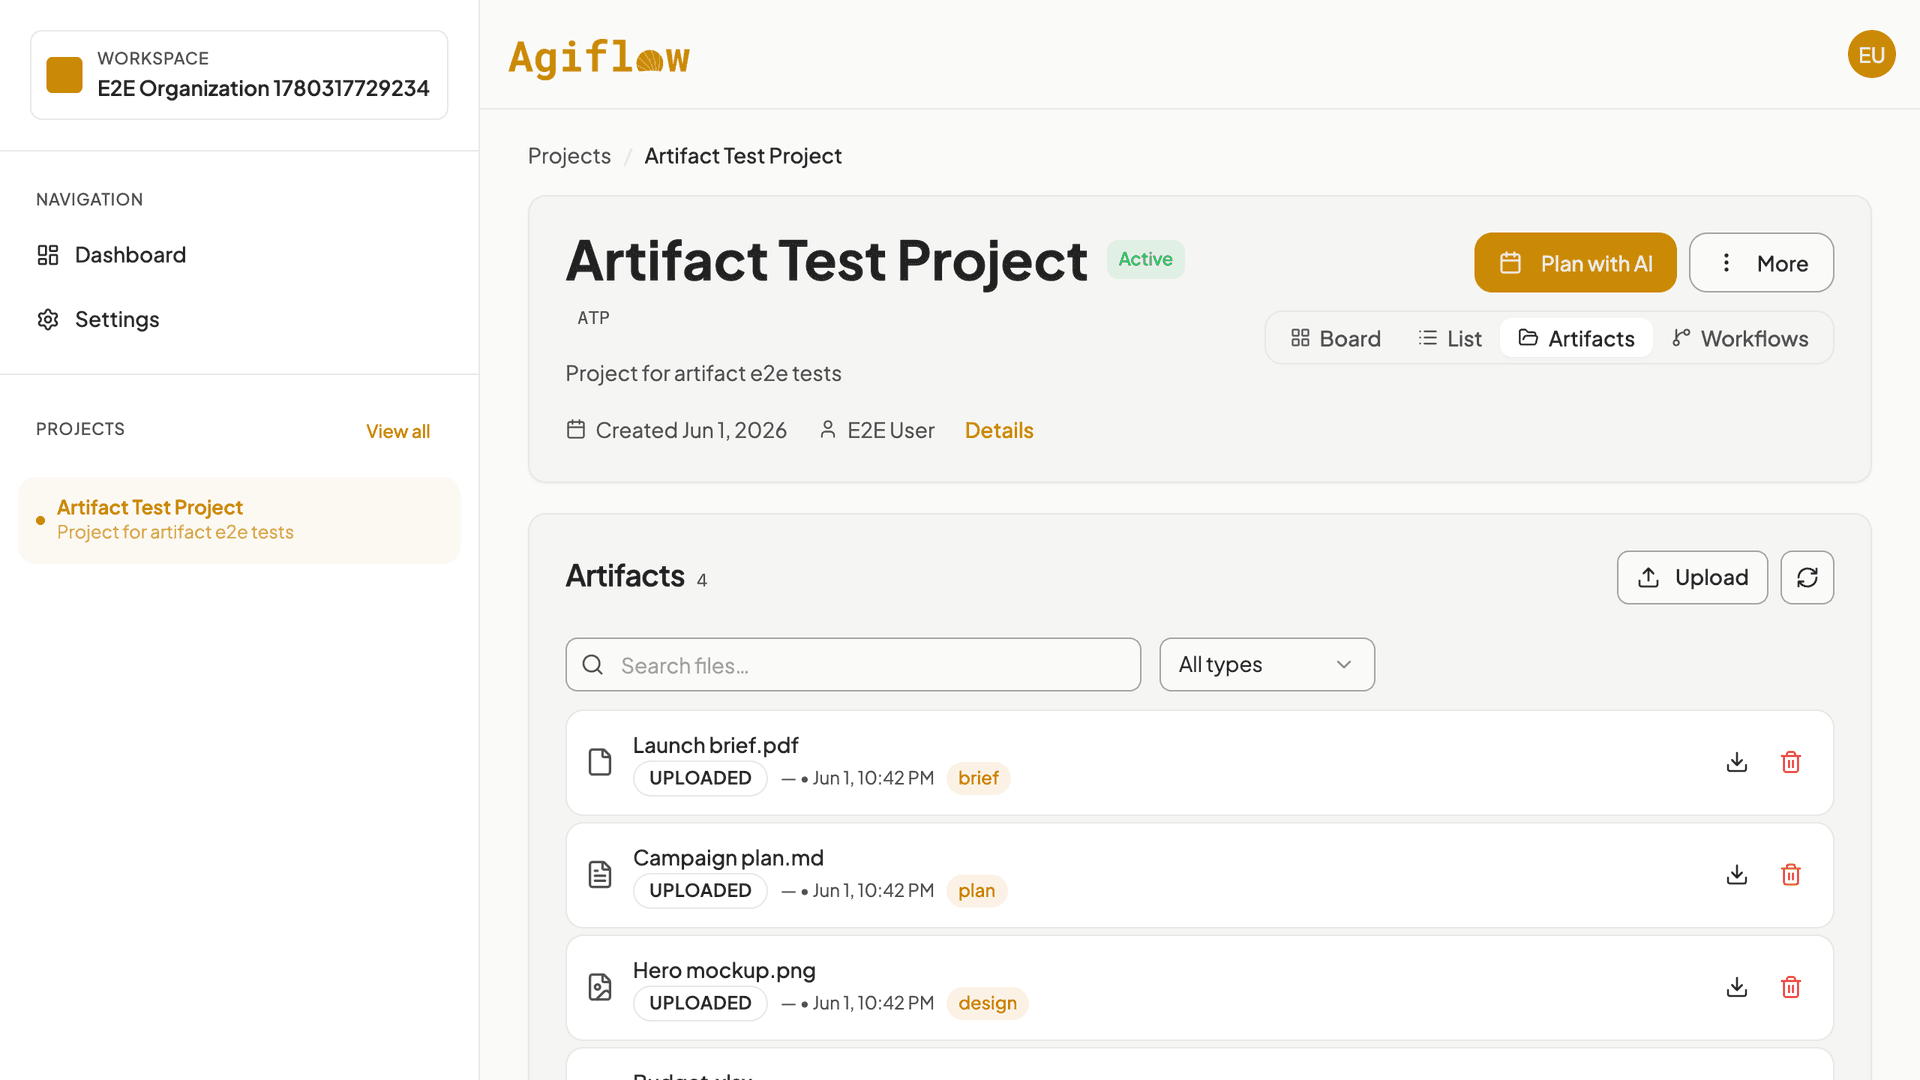Viewport: 1920px width, 1080px height.
Task: Click the brief tag on Launch brief.pdf
Action: 978,778
